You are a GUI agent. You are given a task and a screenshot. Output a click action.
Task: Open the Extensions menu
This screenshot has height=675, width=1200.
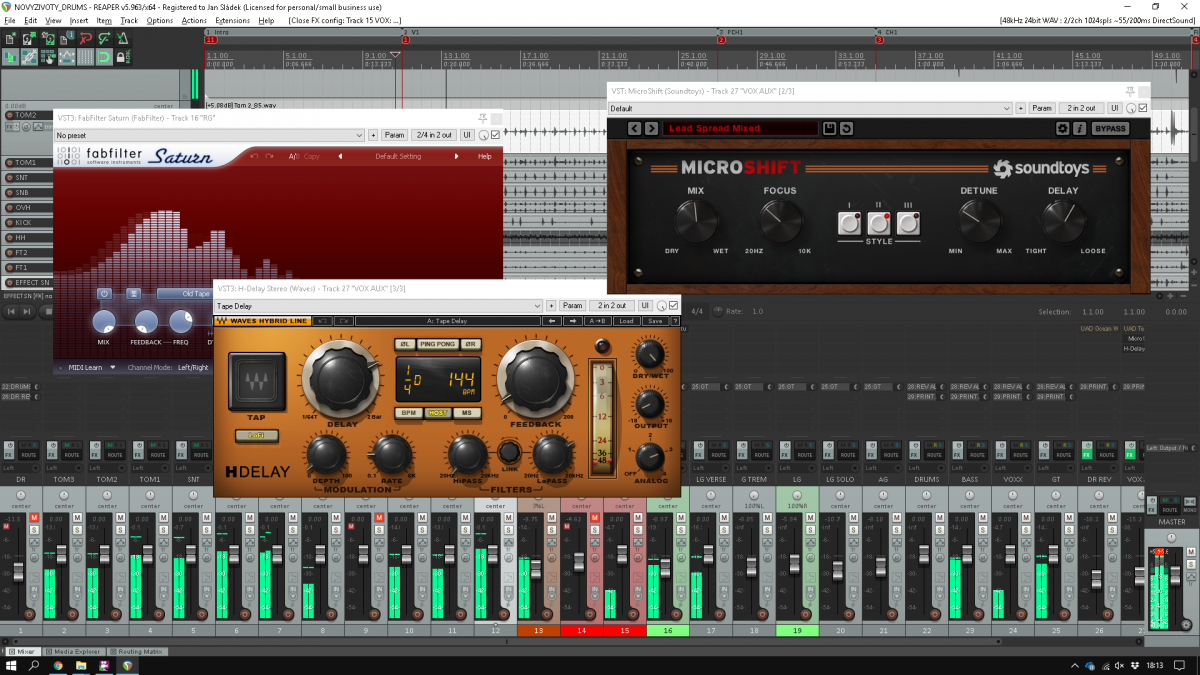(x=233, y=20)
